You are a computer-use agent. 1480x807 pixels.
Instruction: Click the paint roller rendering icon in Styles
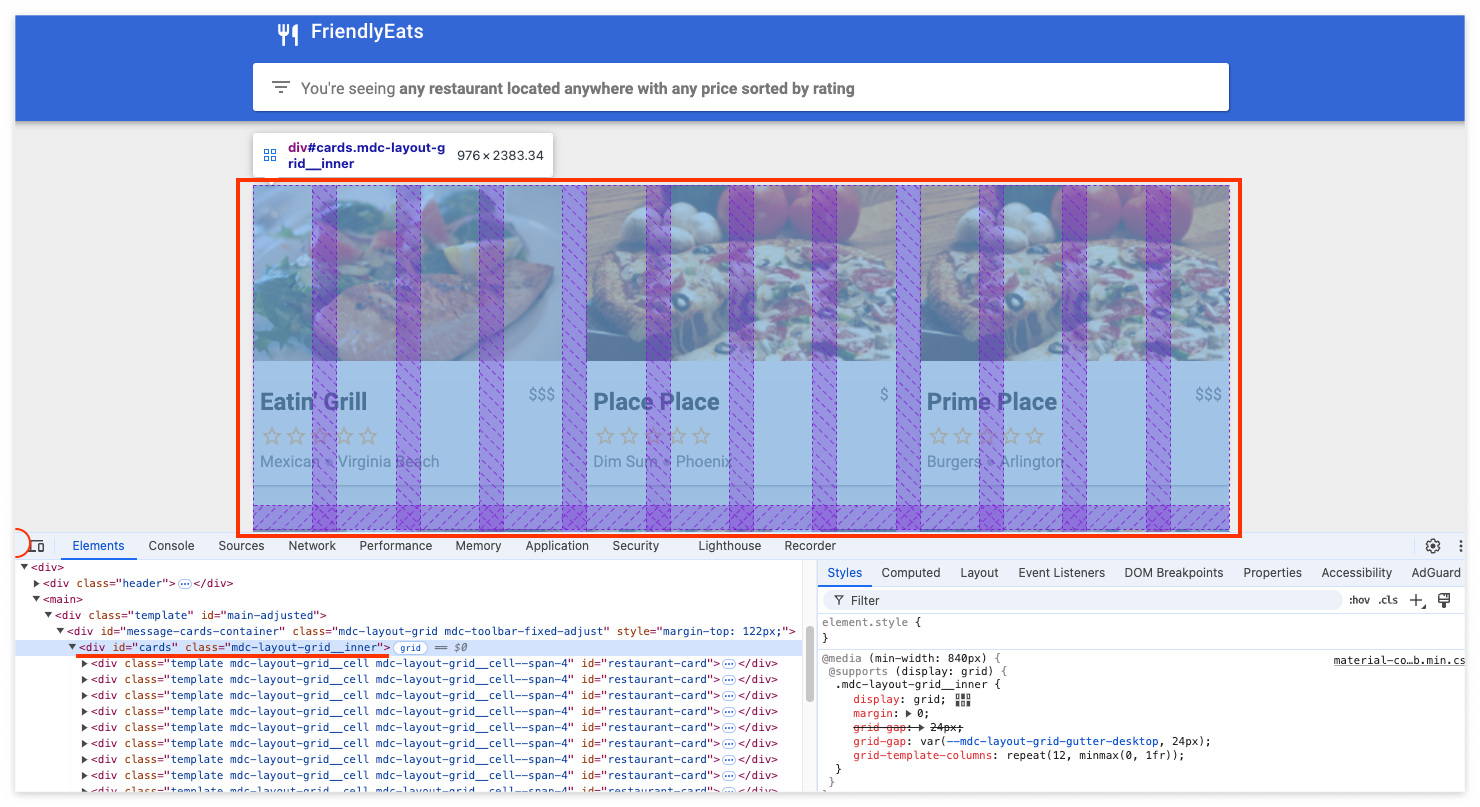pyautogui.click(x=1443, y=600)
